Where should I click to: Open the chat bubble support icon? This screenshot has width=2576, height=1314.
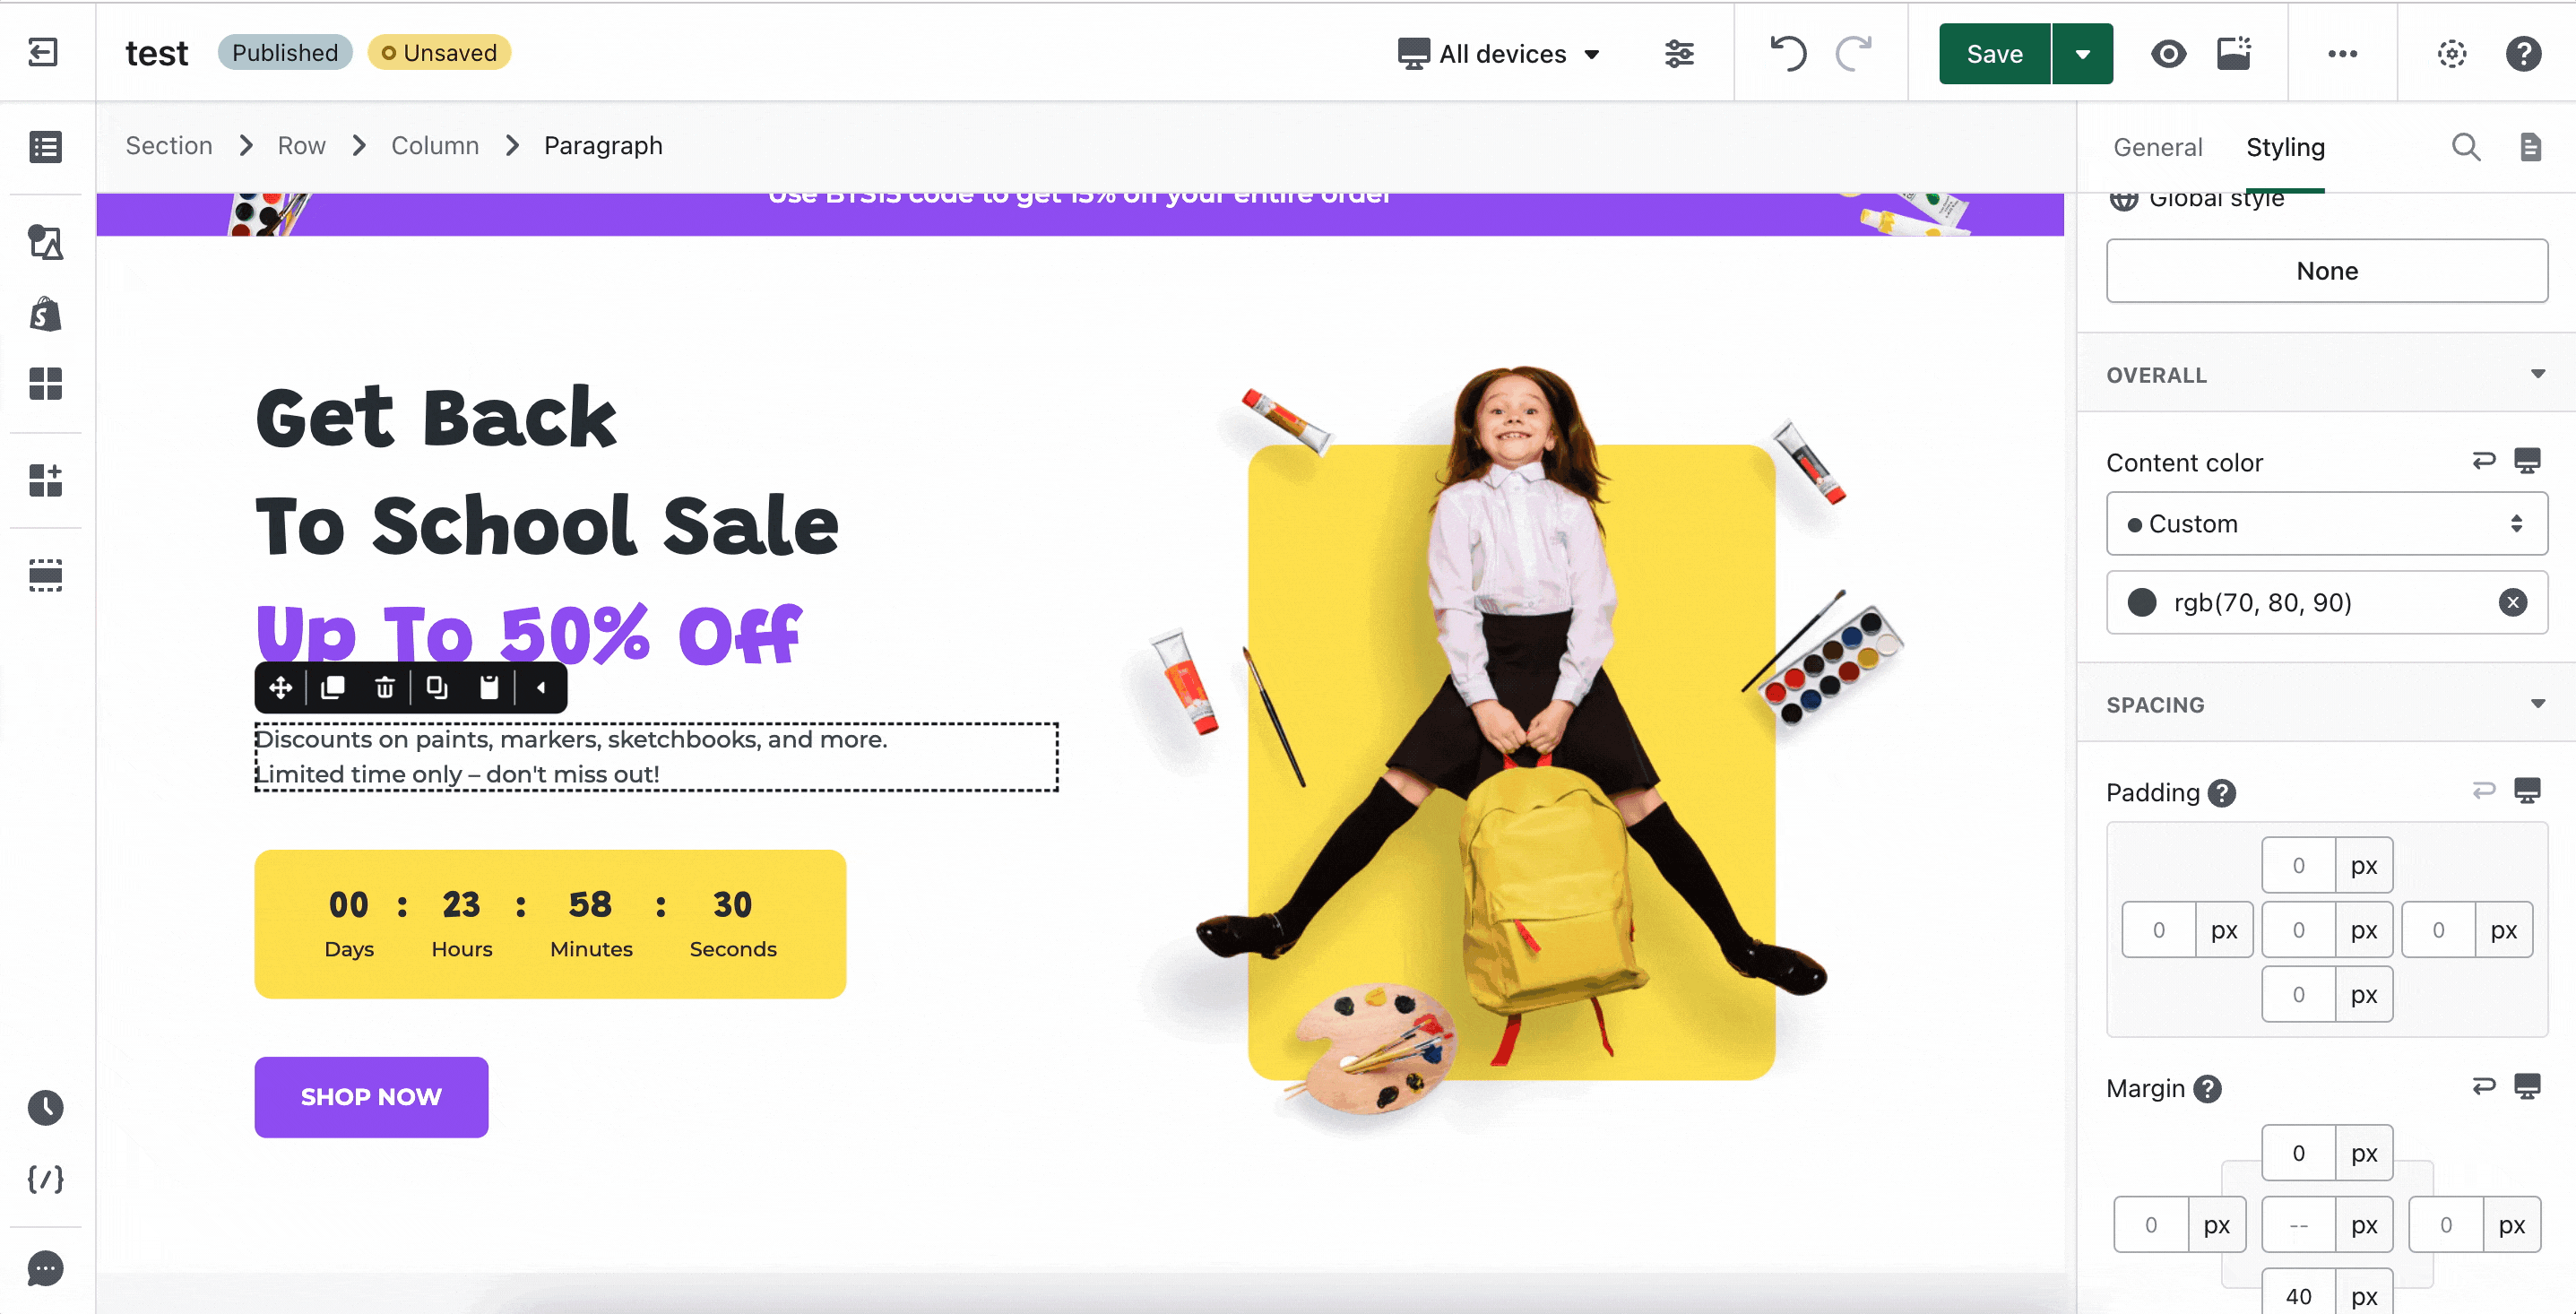coord(45,1268)
